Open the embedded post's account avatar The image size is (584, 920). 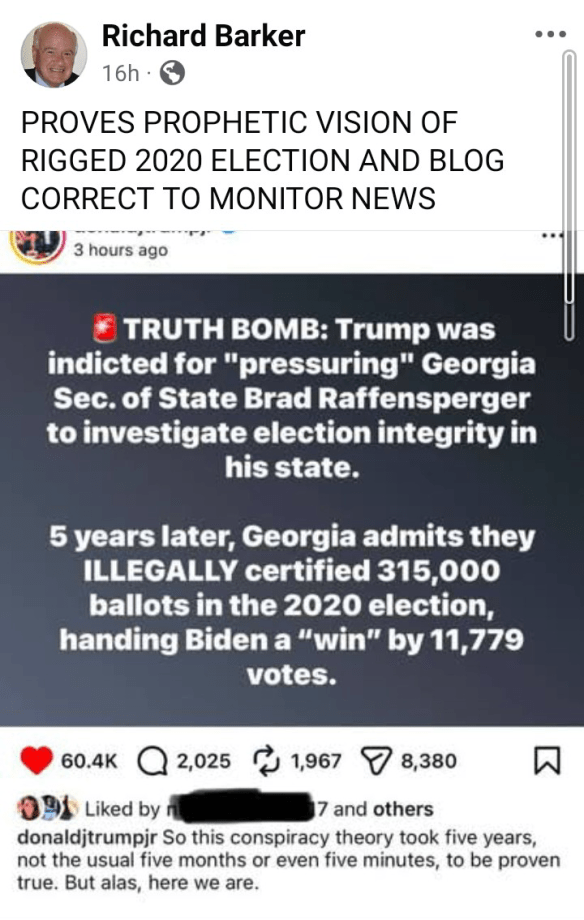tap(39, 246)
